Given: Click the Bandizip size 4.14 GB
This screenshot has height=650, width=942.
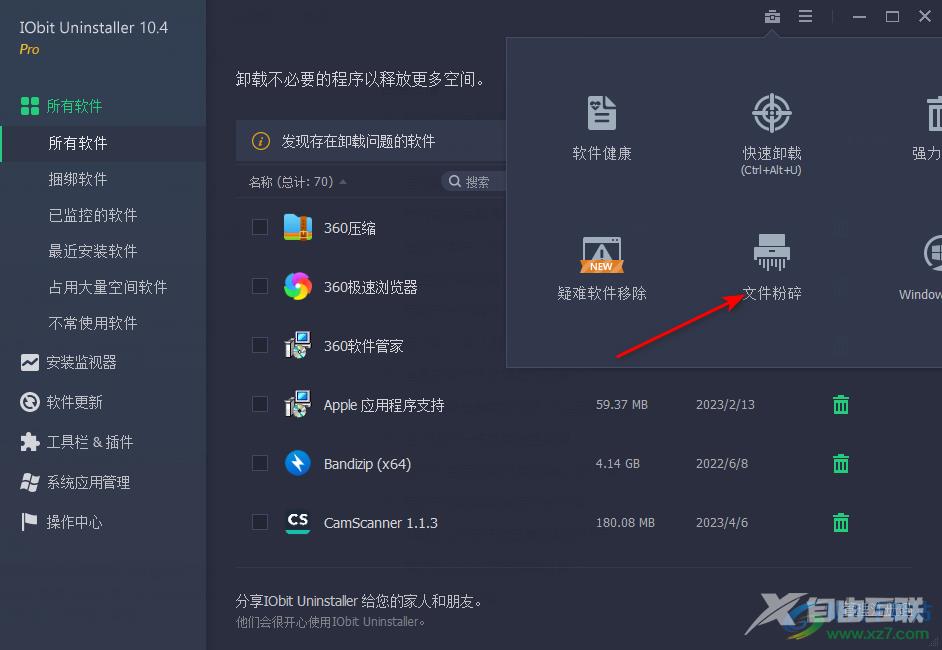Looking at the screenshot, I should 618,464.
